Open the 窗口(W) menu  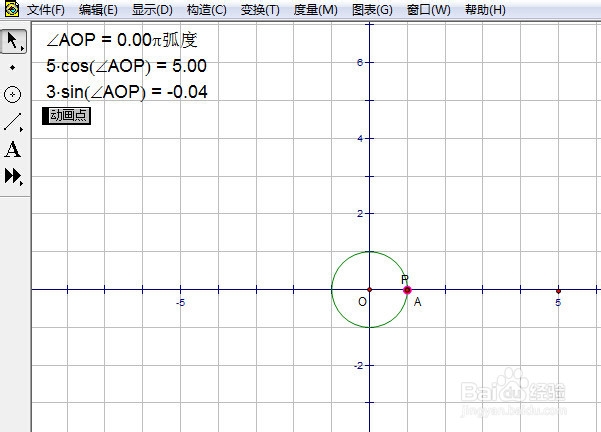tap(429, 10)
